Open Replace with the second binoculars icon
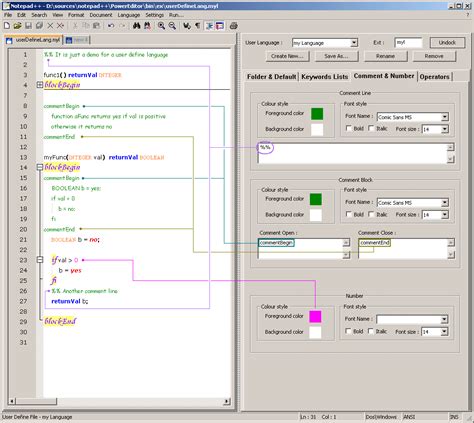The width and height of the screenshot is (474, 423). [147, 26]
